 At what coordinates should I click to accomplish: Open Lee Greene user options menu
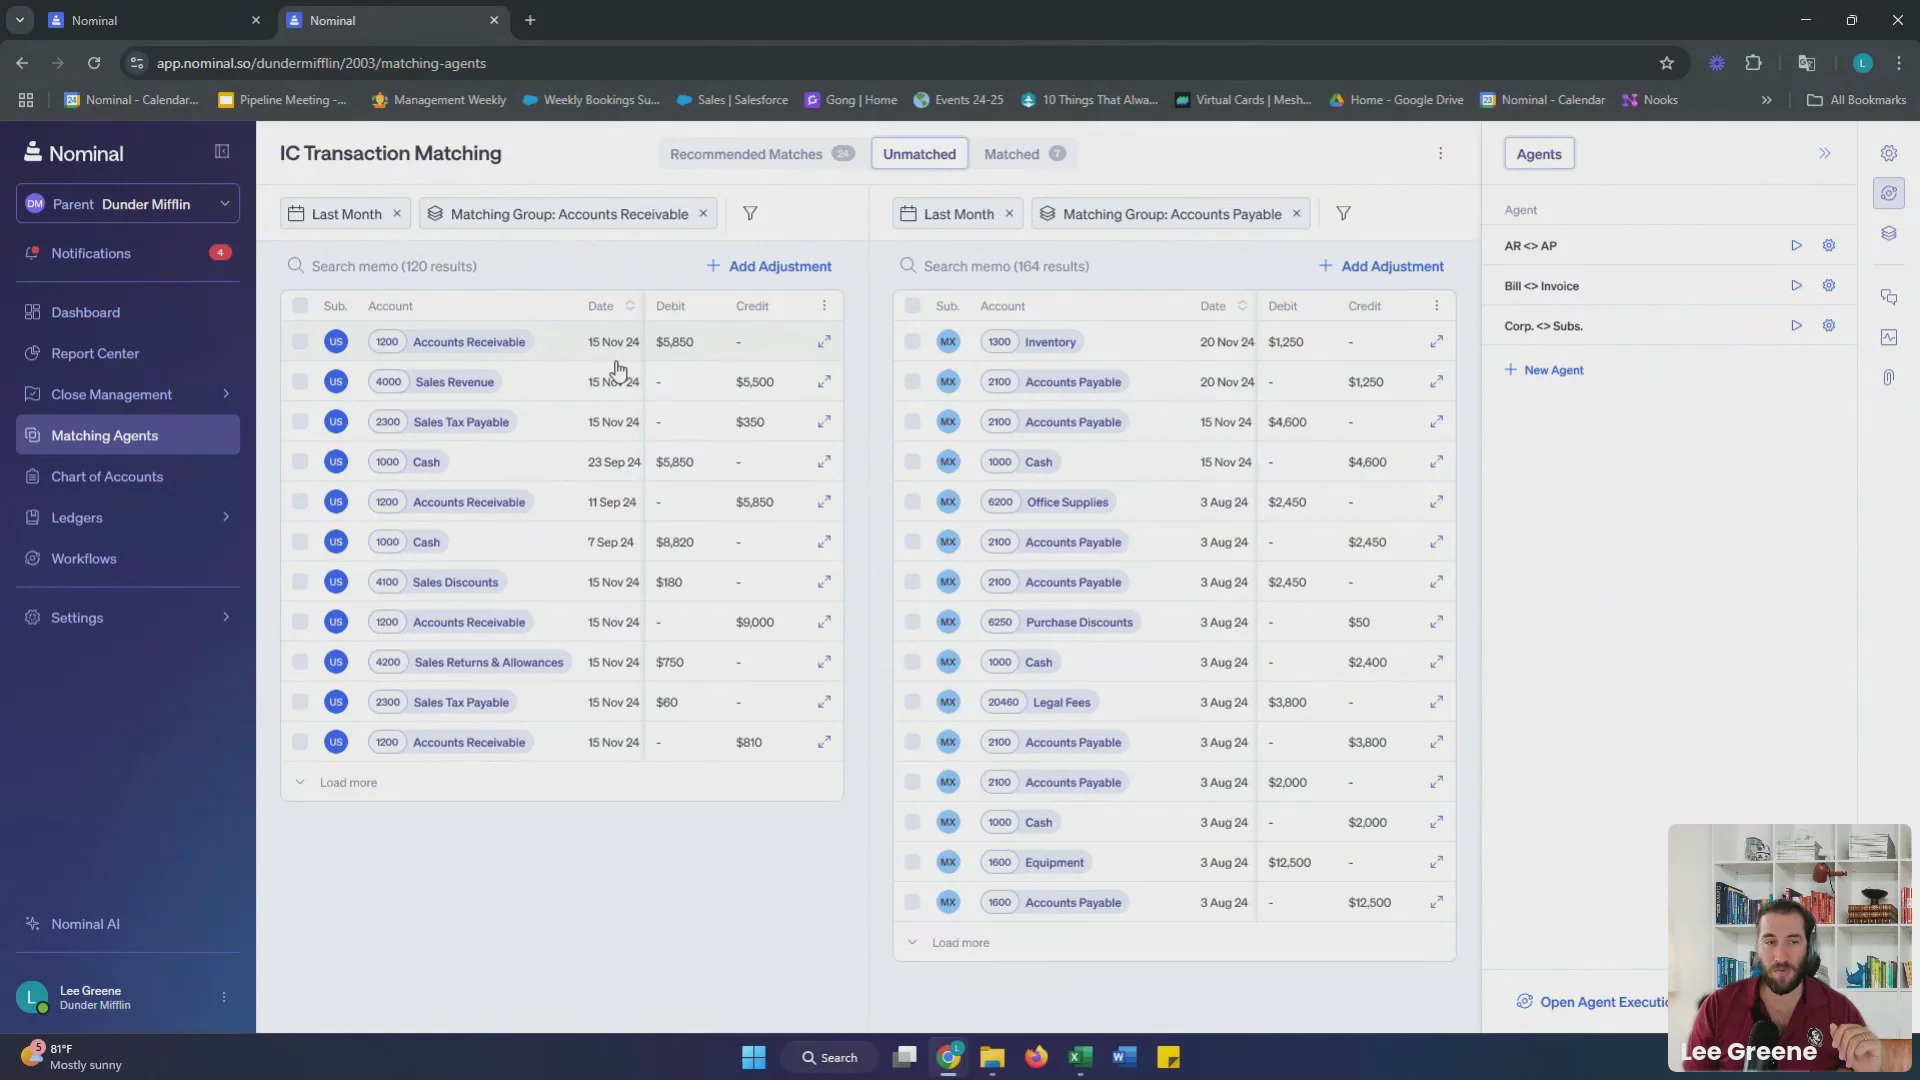click(x=223, y=997)
